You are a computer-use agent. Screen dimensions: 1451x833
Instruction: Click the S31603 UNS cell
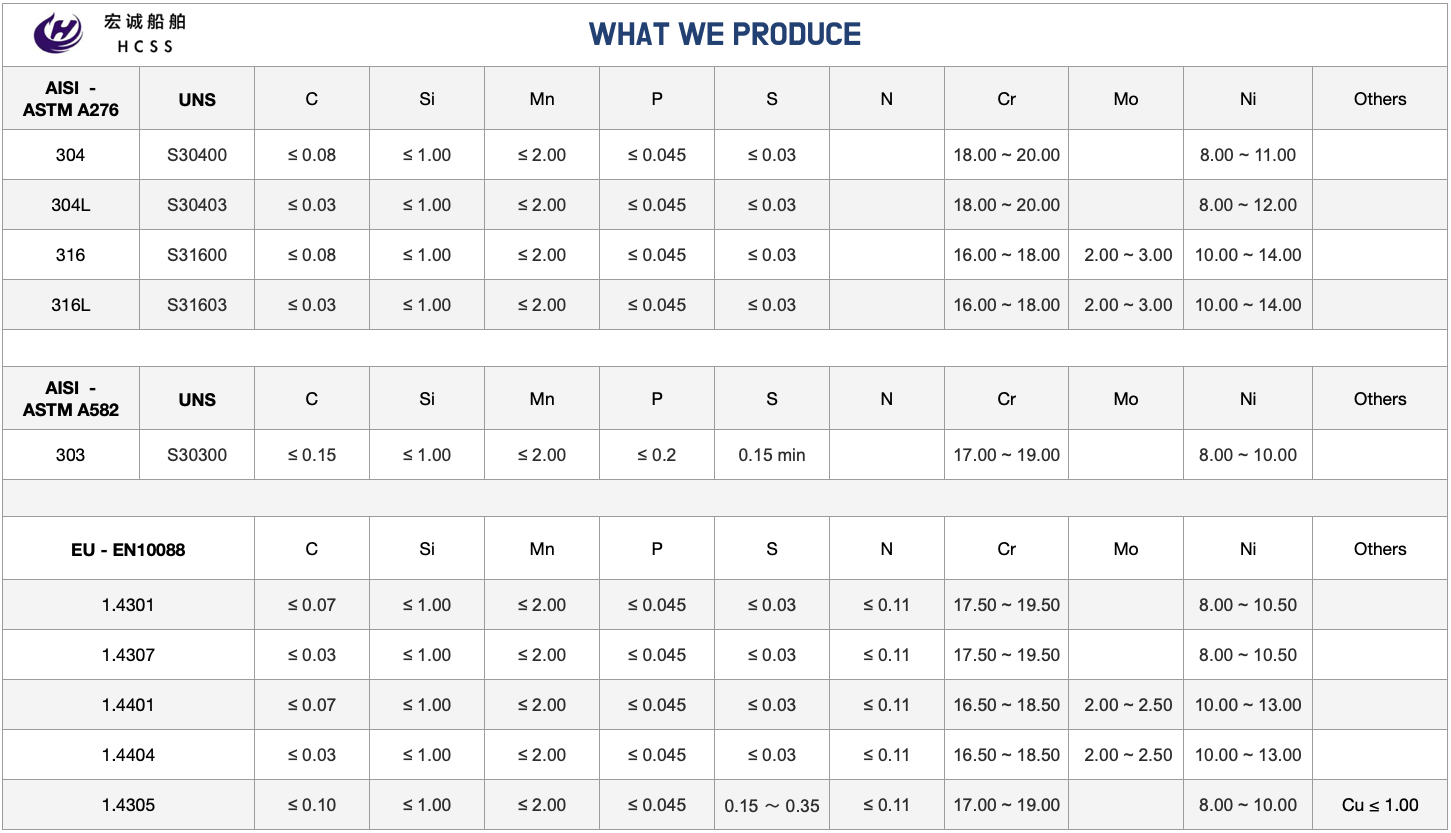point(197,305)
